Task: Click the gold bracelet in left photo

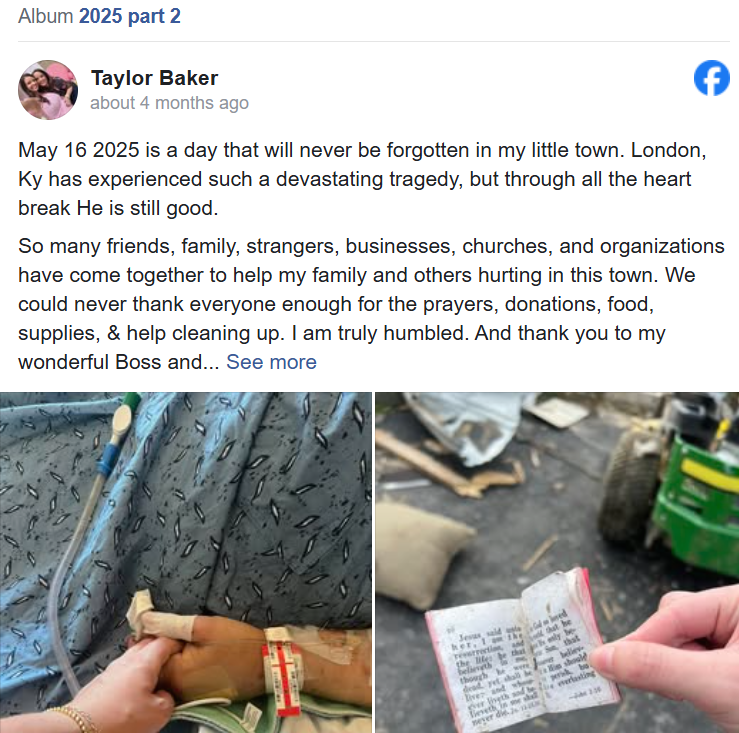Action: click(x=73, y=718)
